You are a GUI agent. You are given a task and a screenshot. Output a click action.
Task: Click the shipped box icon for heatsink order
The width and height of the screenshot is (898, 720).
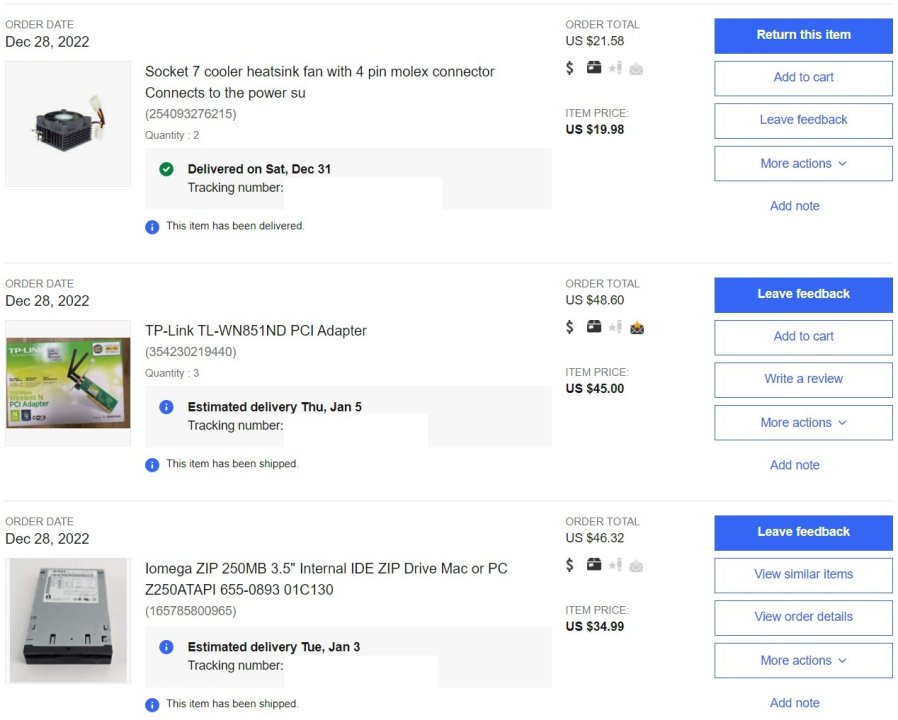[x=594, y=68]
